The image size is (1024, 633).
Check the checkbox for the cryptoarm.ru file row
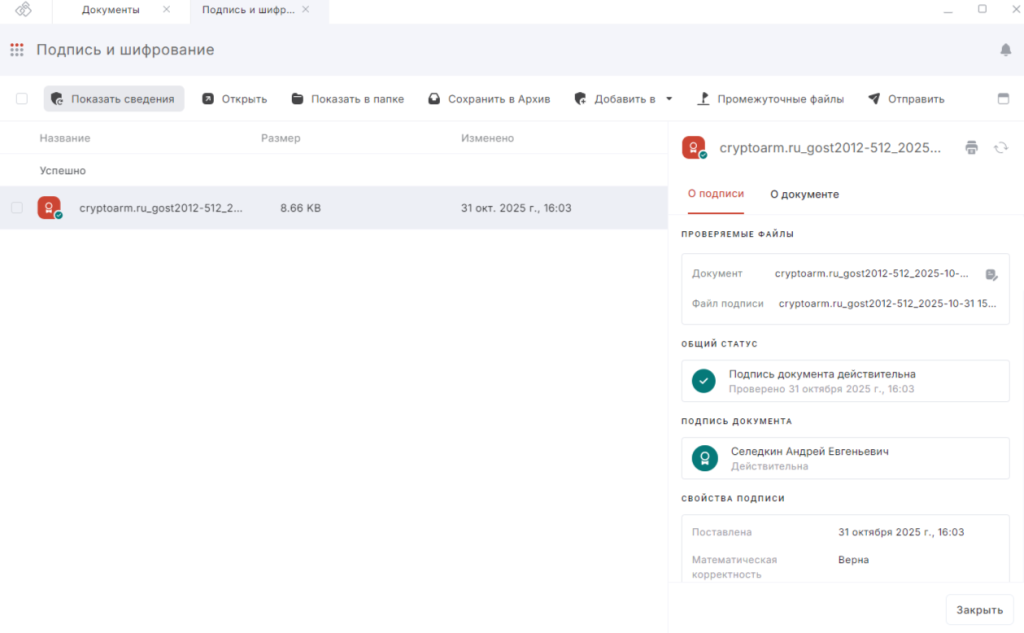[x=17, y=208]
